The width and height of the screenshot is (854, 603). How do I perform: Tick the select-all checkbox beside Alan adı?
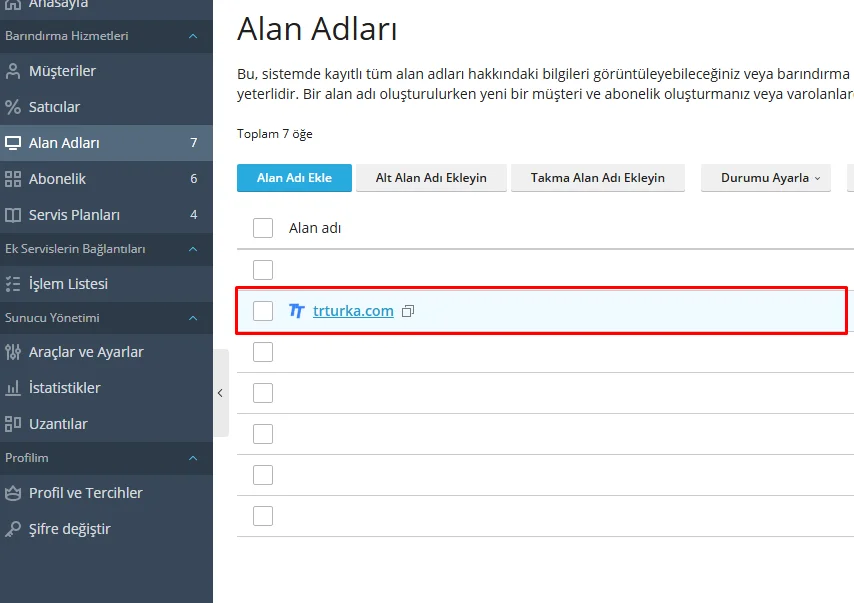263,228
